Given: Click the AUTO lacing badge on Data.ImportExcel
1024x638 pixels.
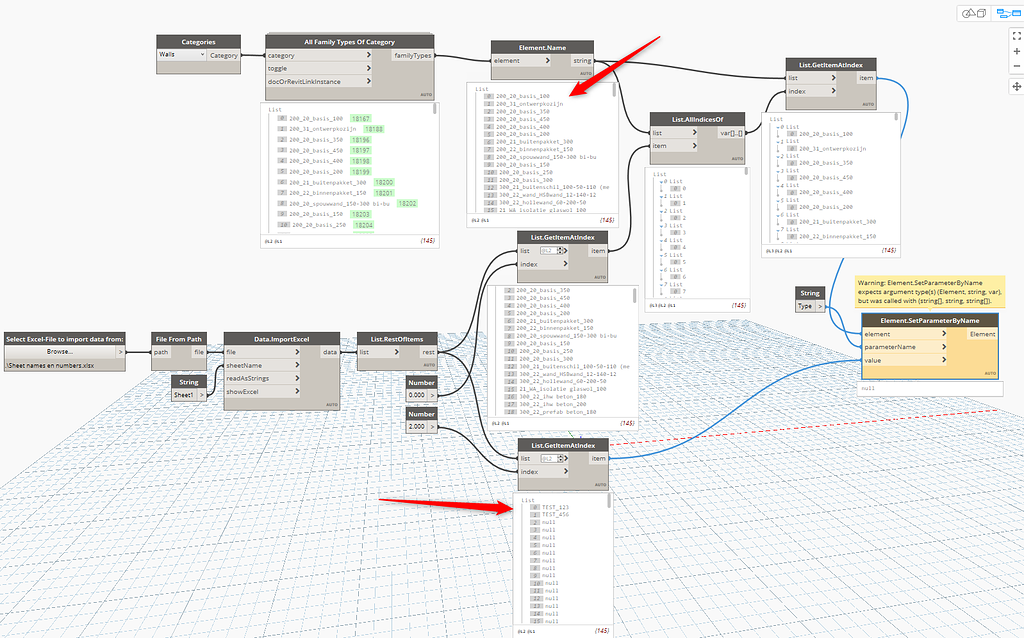Looking at the screenshot, I should point(333,405).
